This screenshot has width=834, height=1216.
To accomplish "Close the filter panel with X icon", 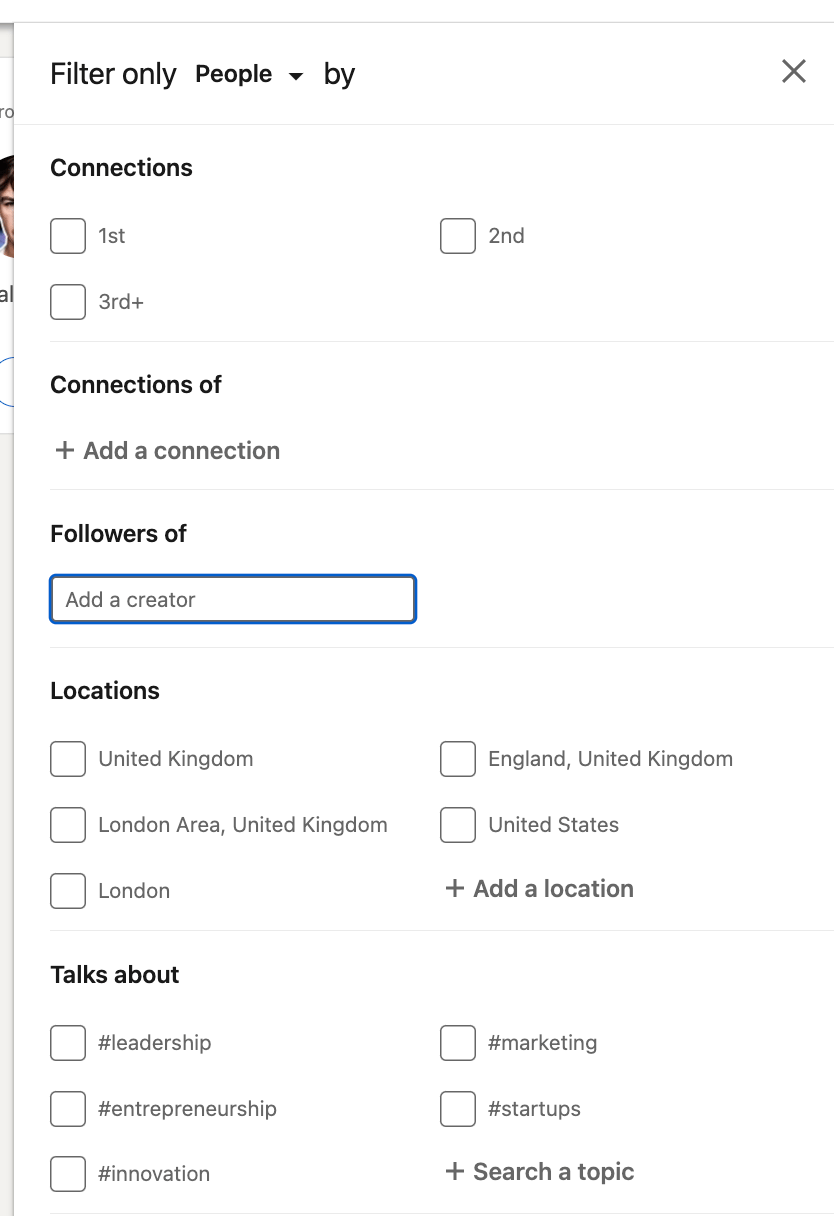I will coord(793,71).
